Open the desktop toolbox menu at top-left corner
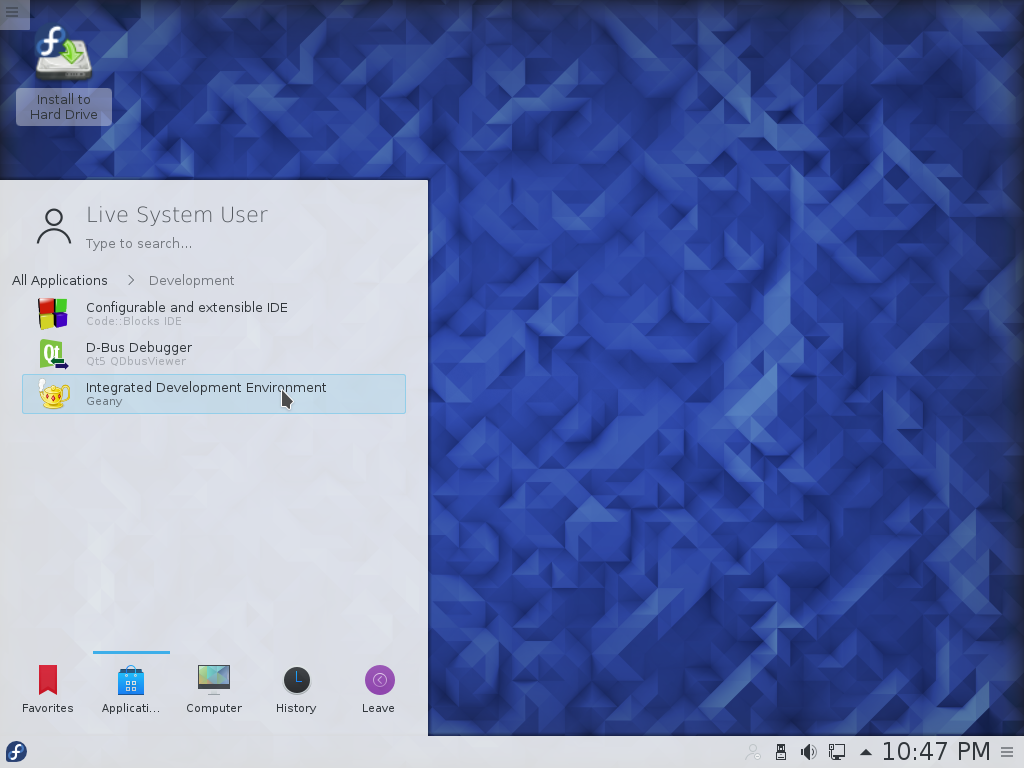The width and height of the screenshot is (1024, 768). click(x=12, y=12)
